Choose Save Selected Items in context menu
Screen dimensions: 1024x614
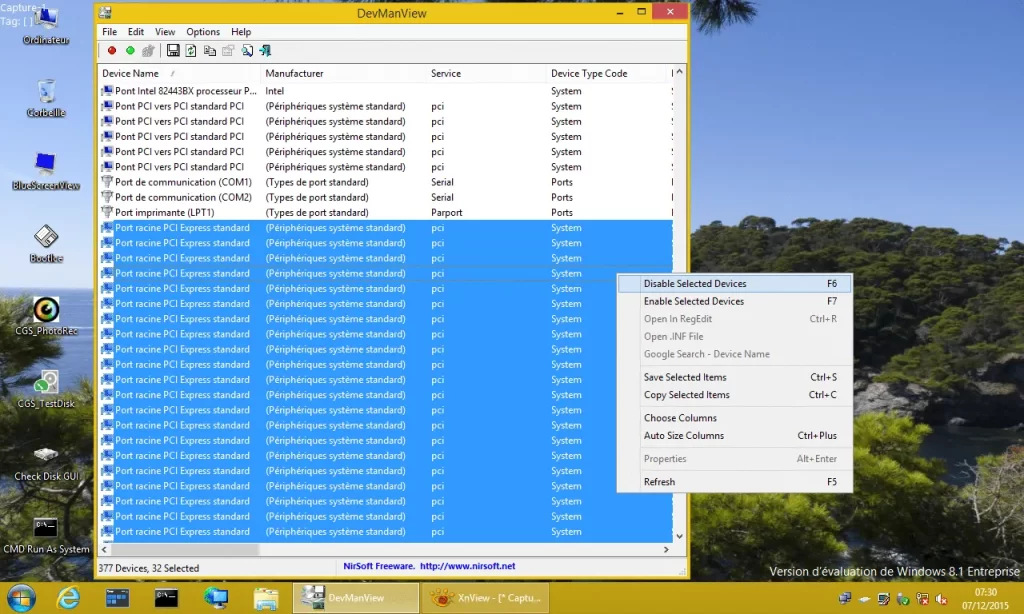point(735,377)
